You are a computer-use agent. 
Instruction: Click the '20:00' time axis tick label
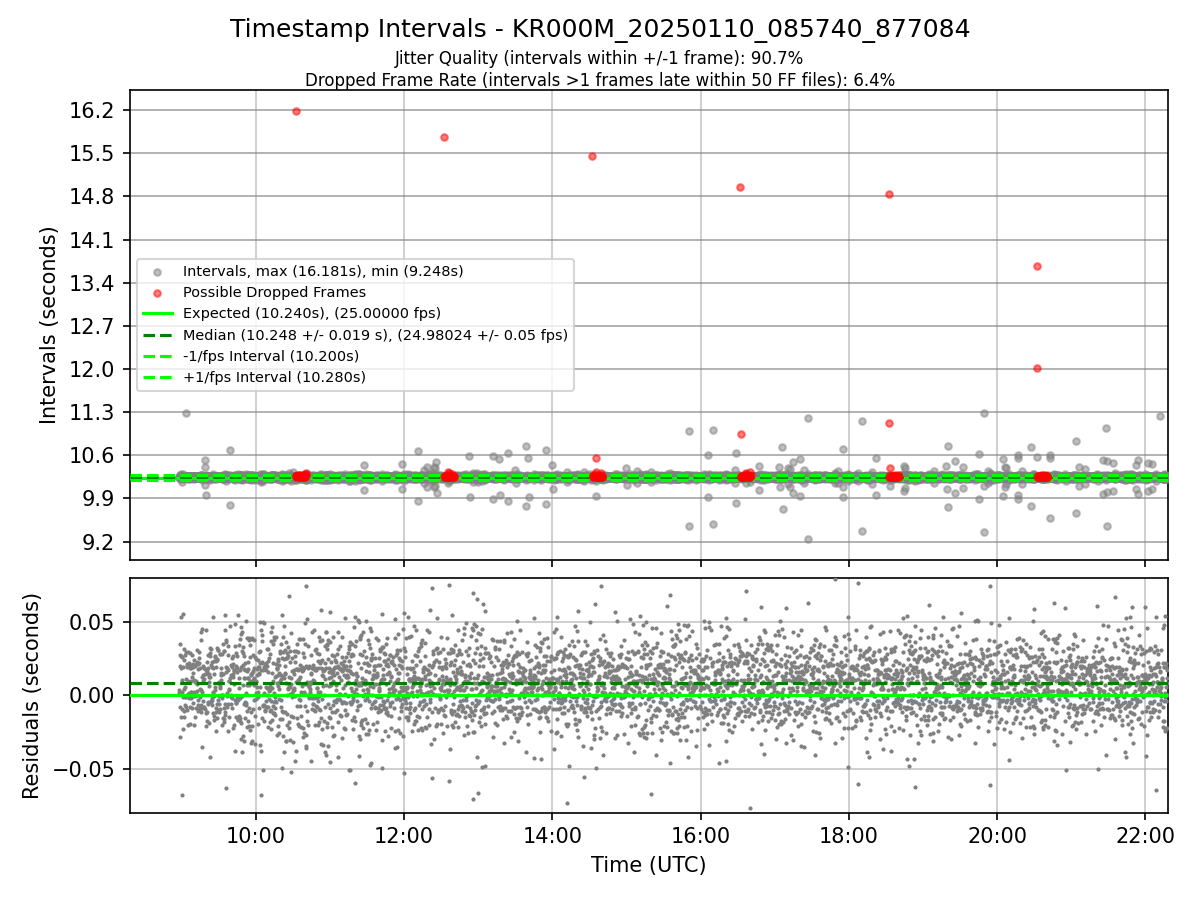997,836
